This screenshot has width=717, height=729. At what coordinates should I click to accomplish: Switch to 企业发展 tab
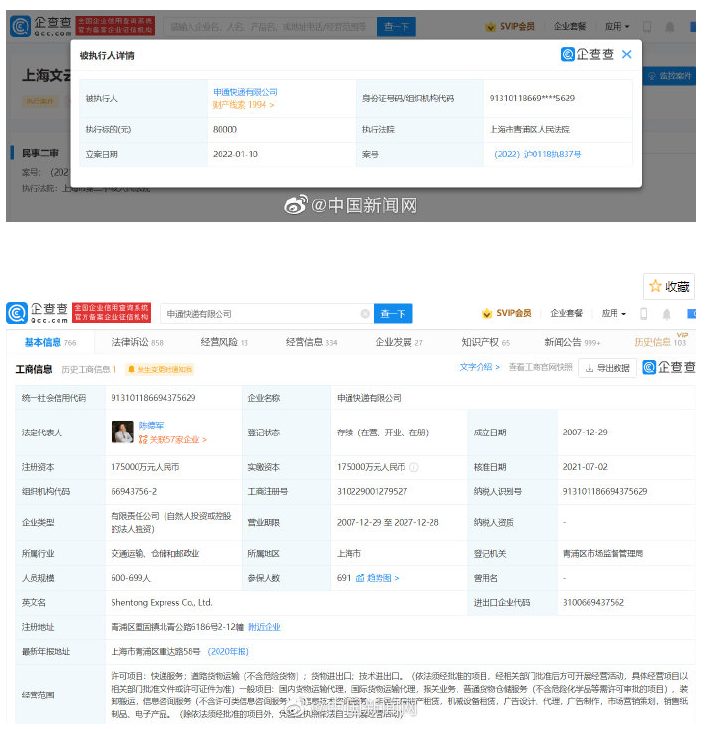399,342
